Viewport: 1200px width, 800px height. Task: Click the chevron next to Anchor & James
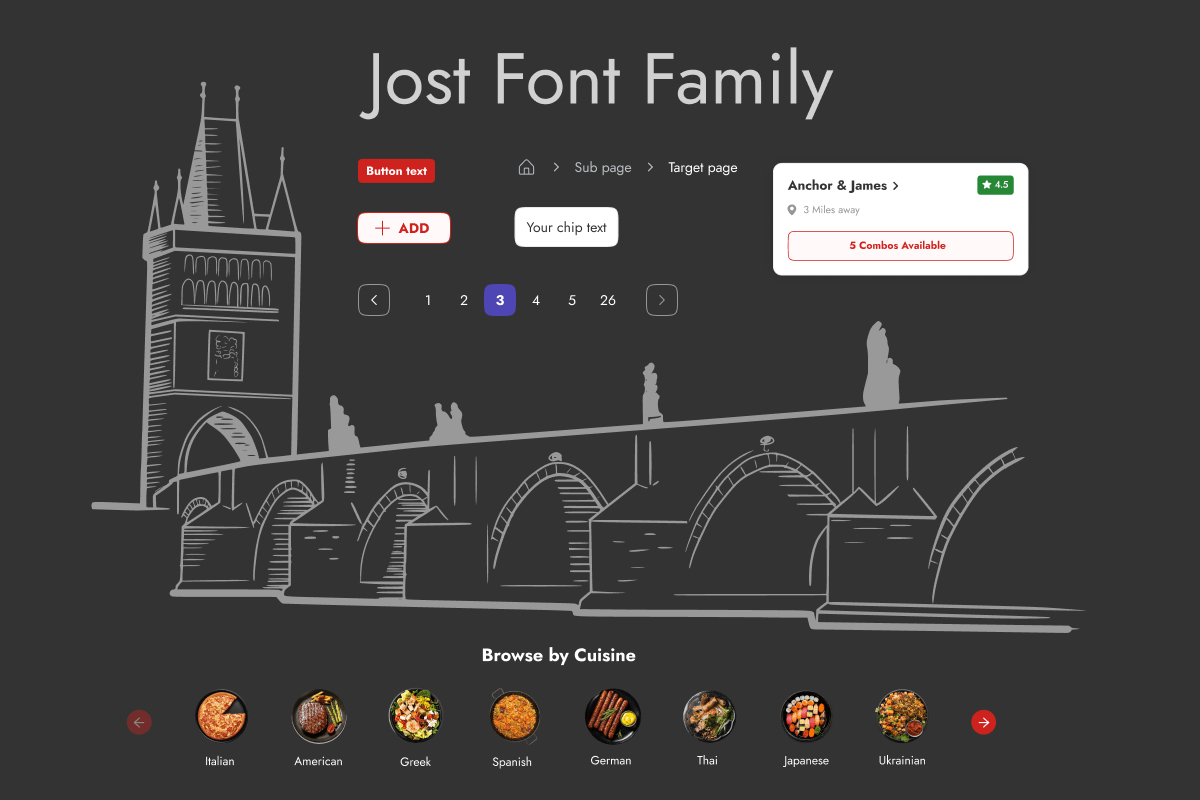(x=895, y=186)
